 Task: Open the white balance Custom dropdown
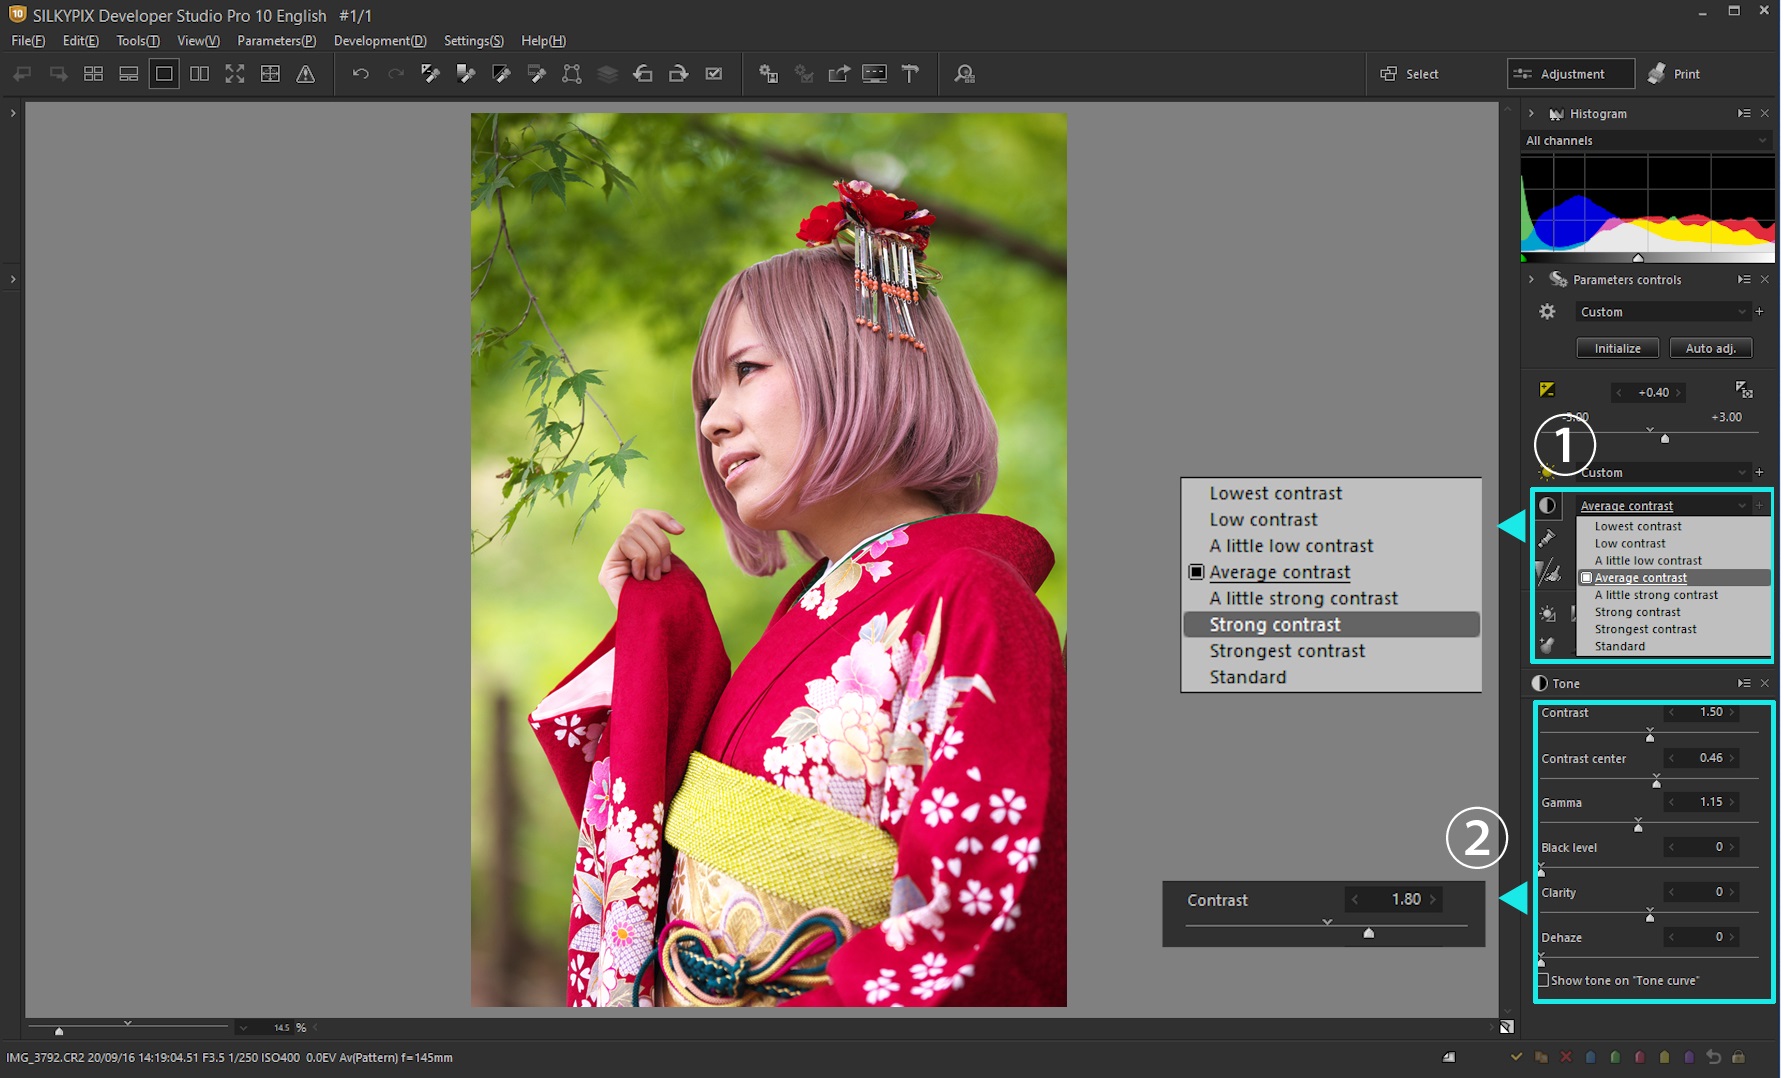pos(1663,472)
